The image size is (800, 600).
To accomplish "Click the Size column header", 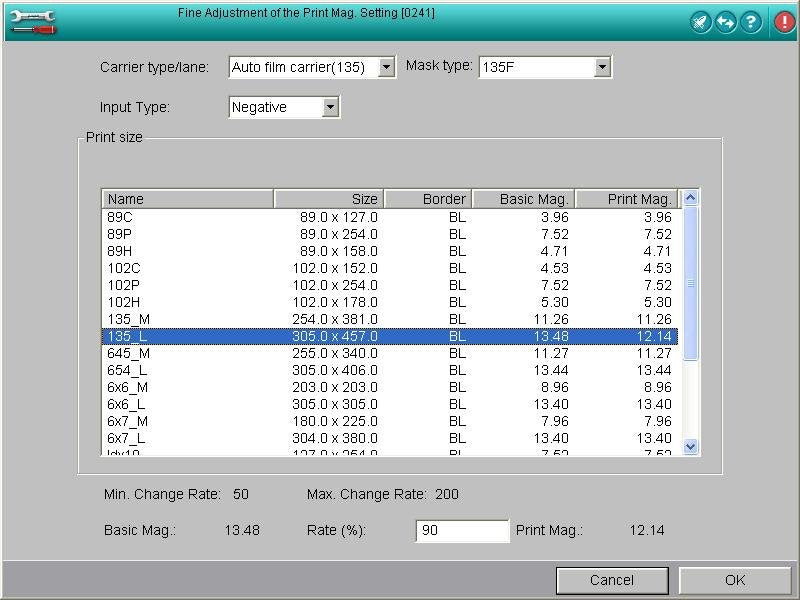I will coord(329,199).
